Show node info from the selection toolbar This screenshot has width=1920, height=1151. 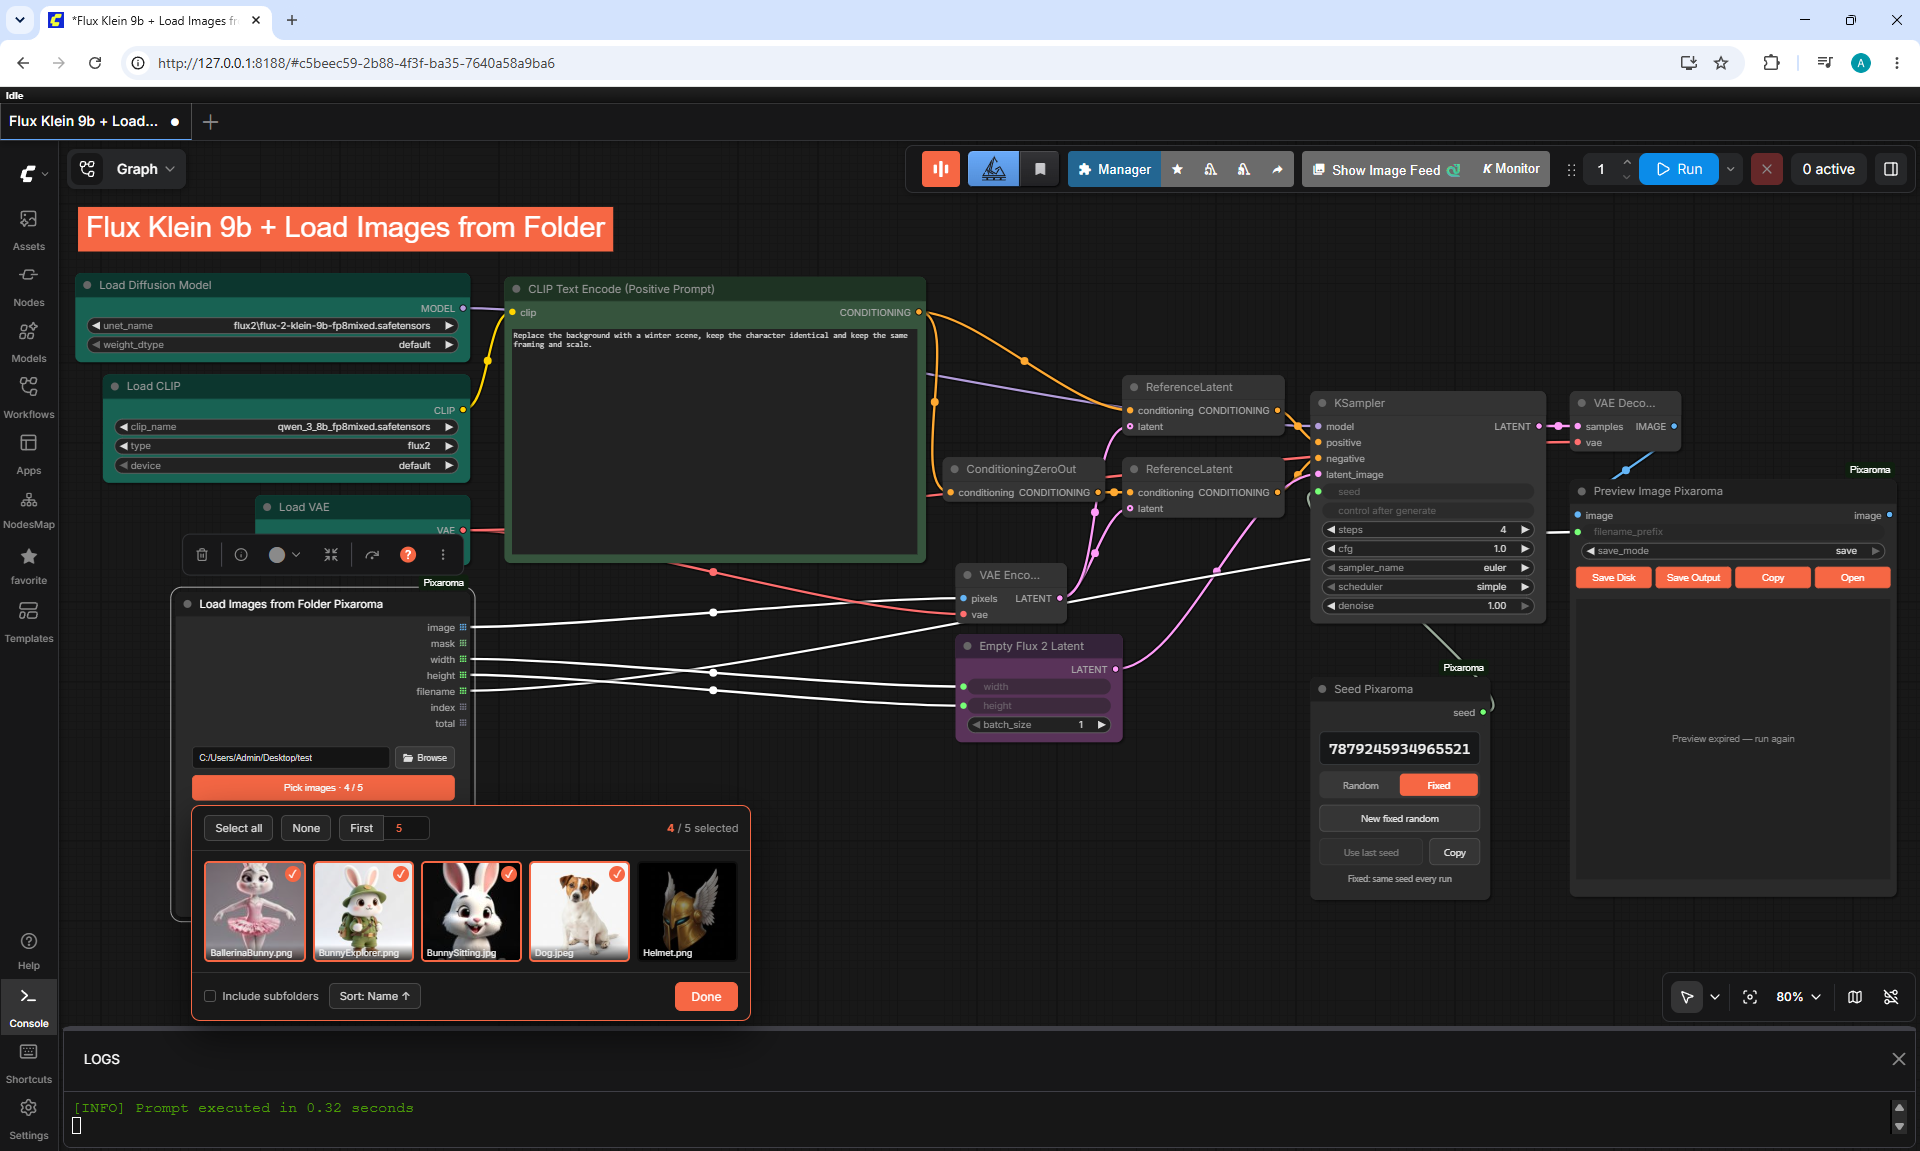point(241,555)
